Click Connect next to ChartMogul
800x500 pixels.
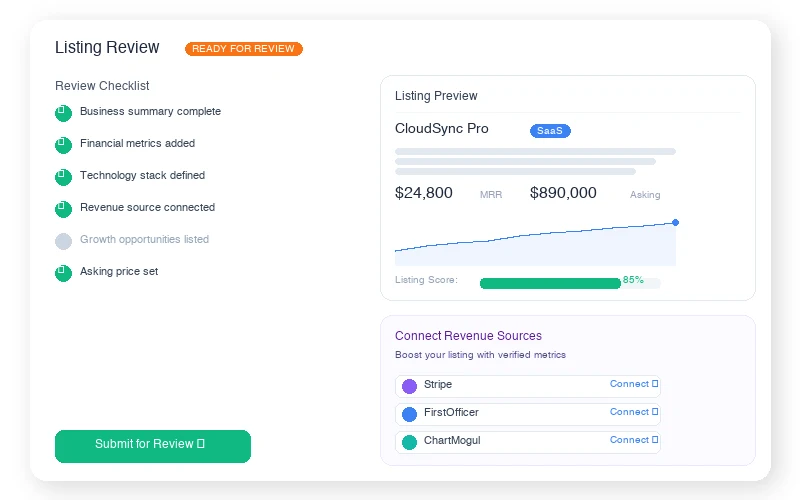click(634, 440)
